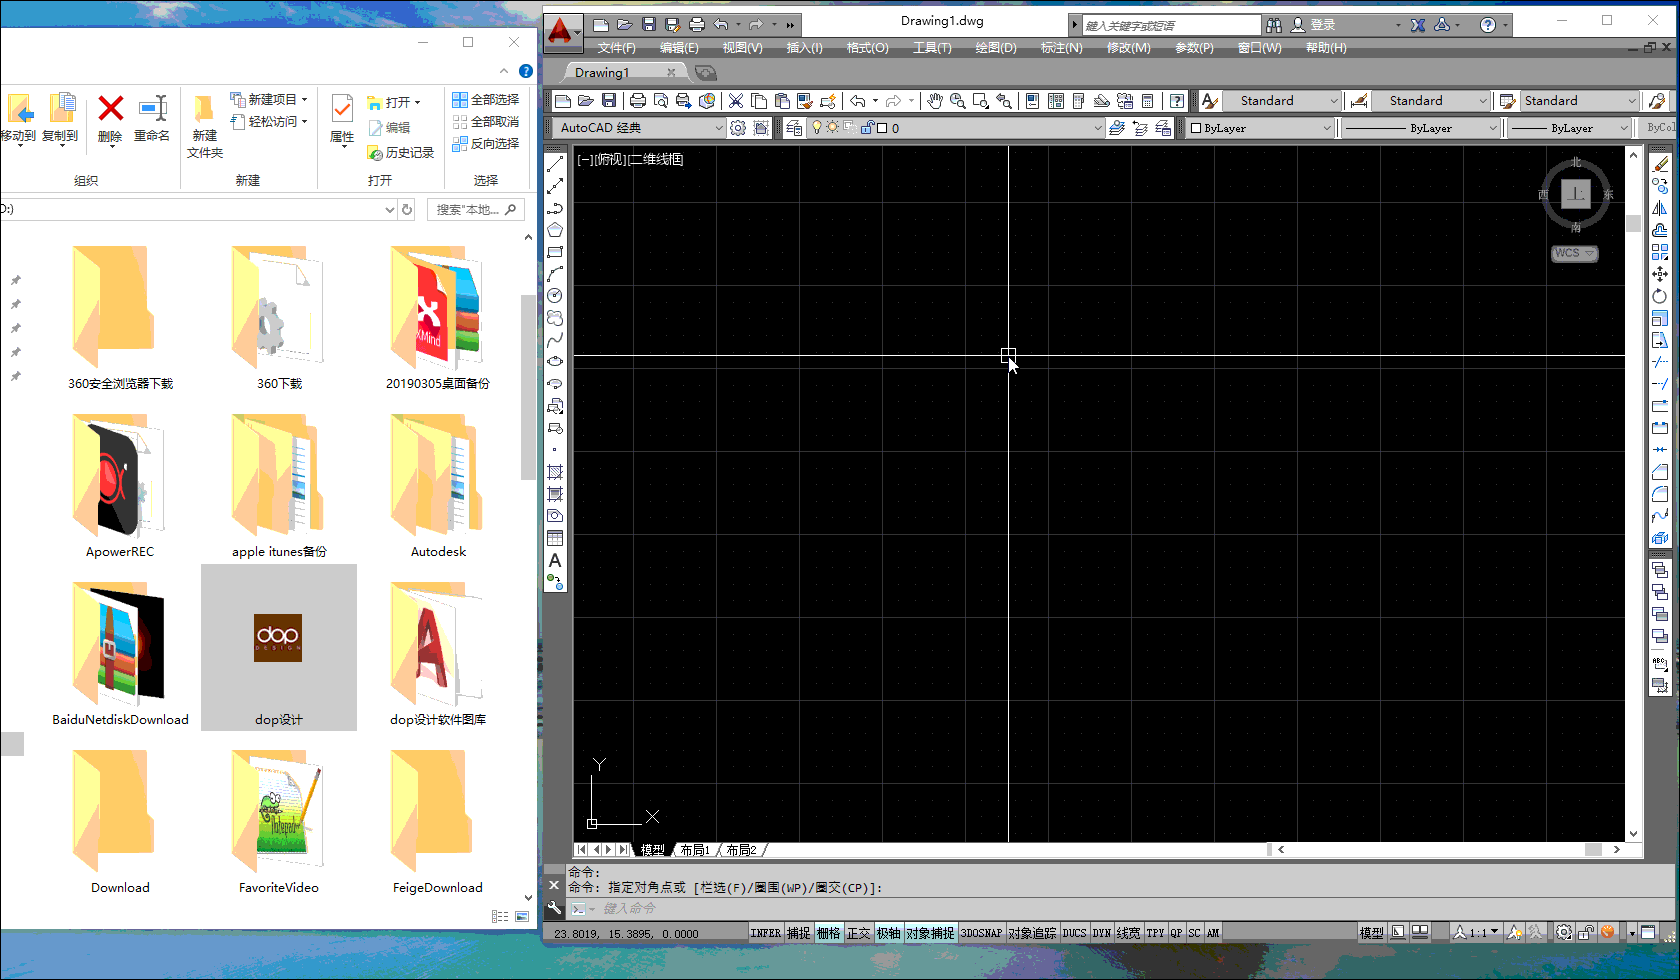This screenshot has height=980, width=1680.
Task: Click 历史记录 in Explorer ribbon
Action: pos(401,153)
